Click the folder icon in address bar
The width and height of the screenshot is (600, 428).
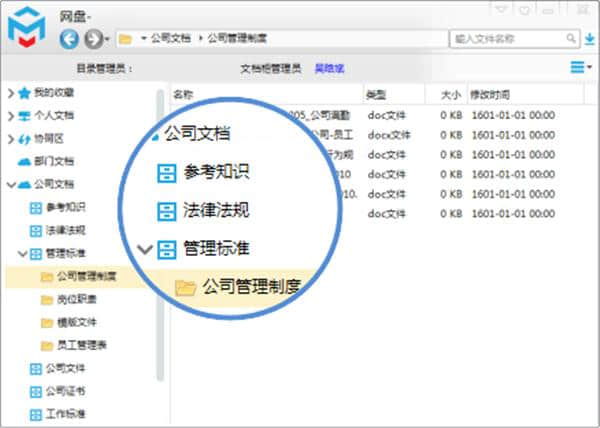coord(125,39)
